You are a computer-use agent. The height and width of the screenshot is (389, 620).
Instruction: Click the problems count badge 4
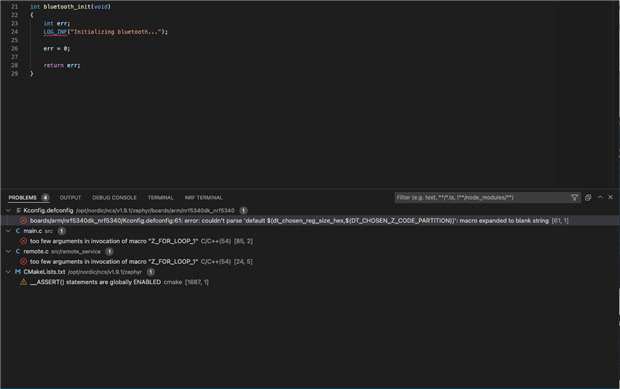click(45, 198)
